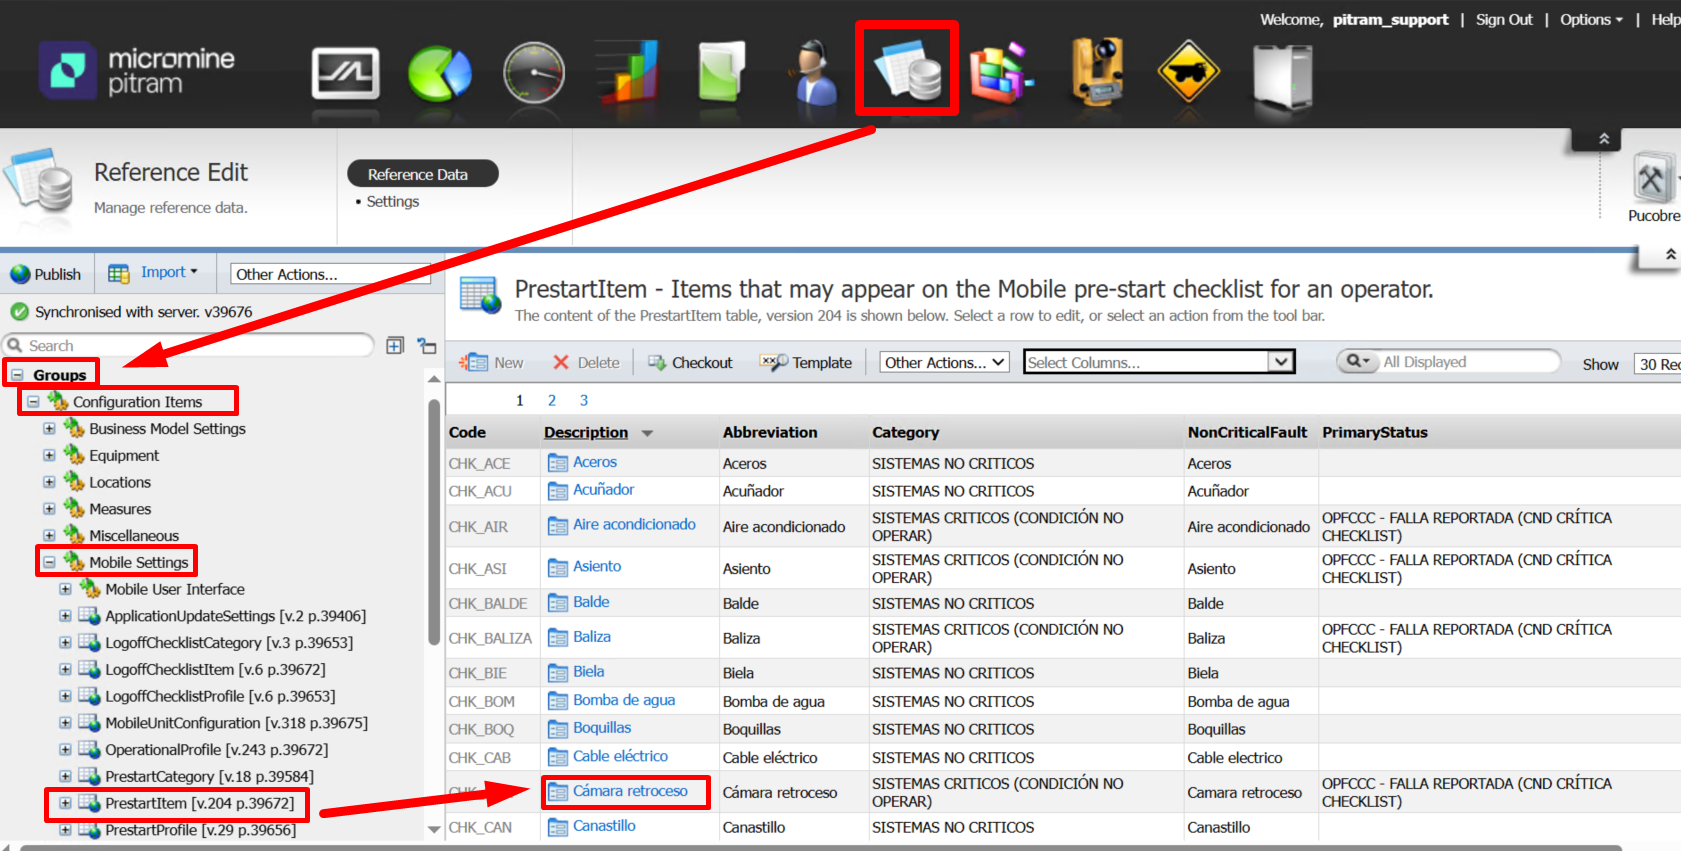Expand the Business Model Settings node
The width and height of the screenshot is (1681, 851).
point(49,428)
